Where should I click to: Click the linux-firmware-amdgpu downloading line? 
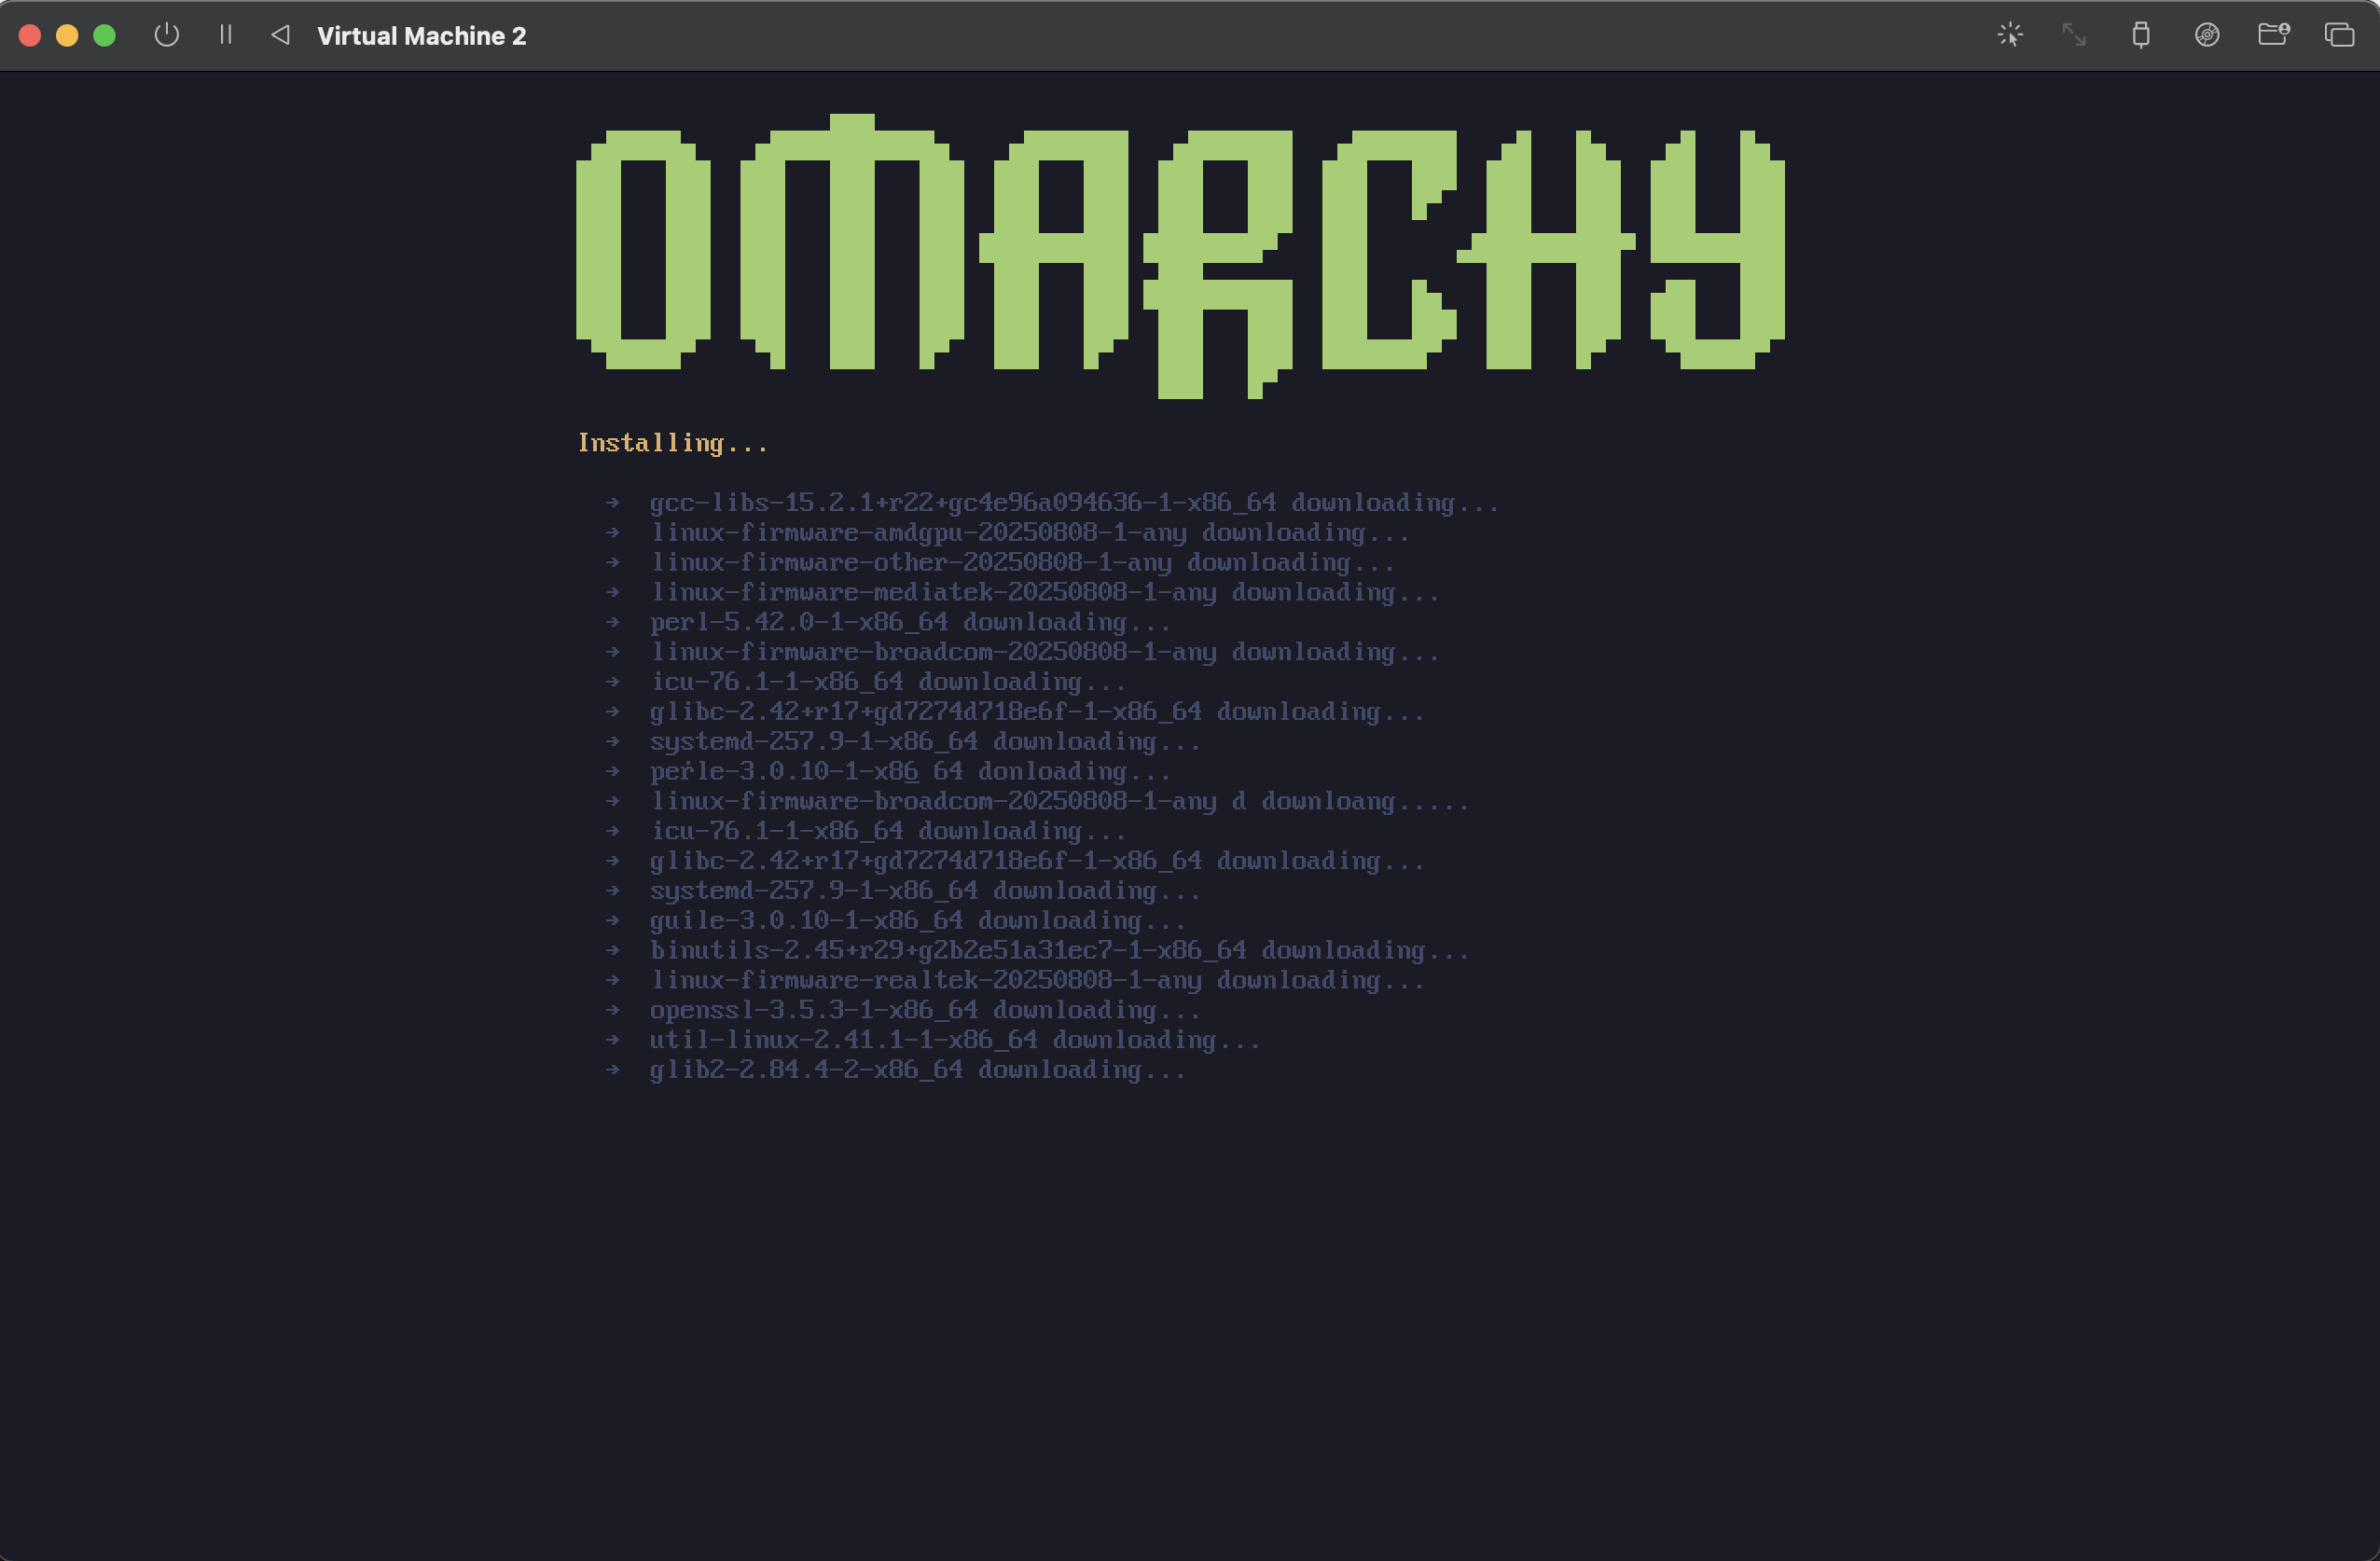point(1029,533)
